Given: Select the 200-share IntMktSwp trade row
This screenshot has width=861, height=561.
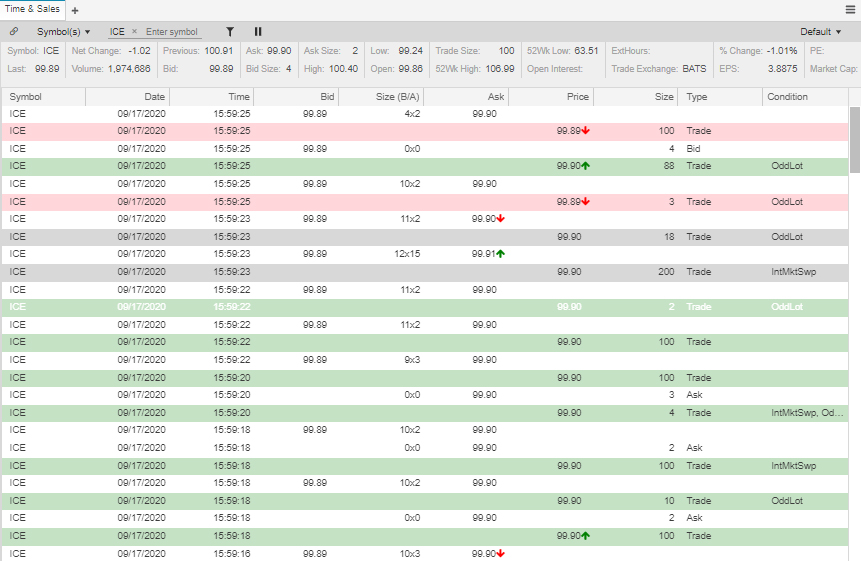Looking at the screenshot, I should click(x=425, y=272).
